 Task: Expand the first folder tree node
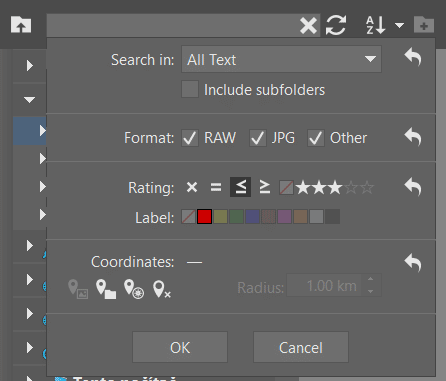[x=29, y=65]
